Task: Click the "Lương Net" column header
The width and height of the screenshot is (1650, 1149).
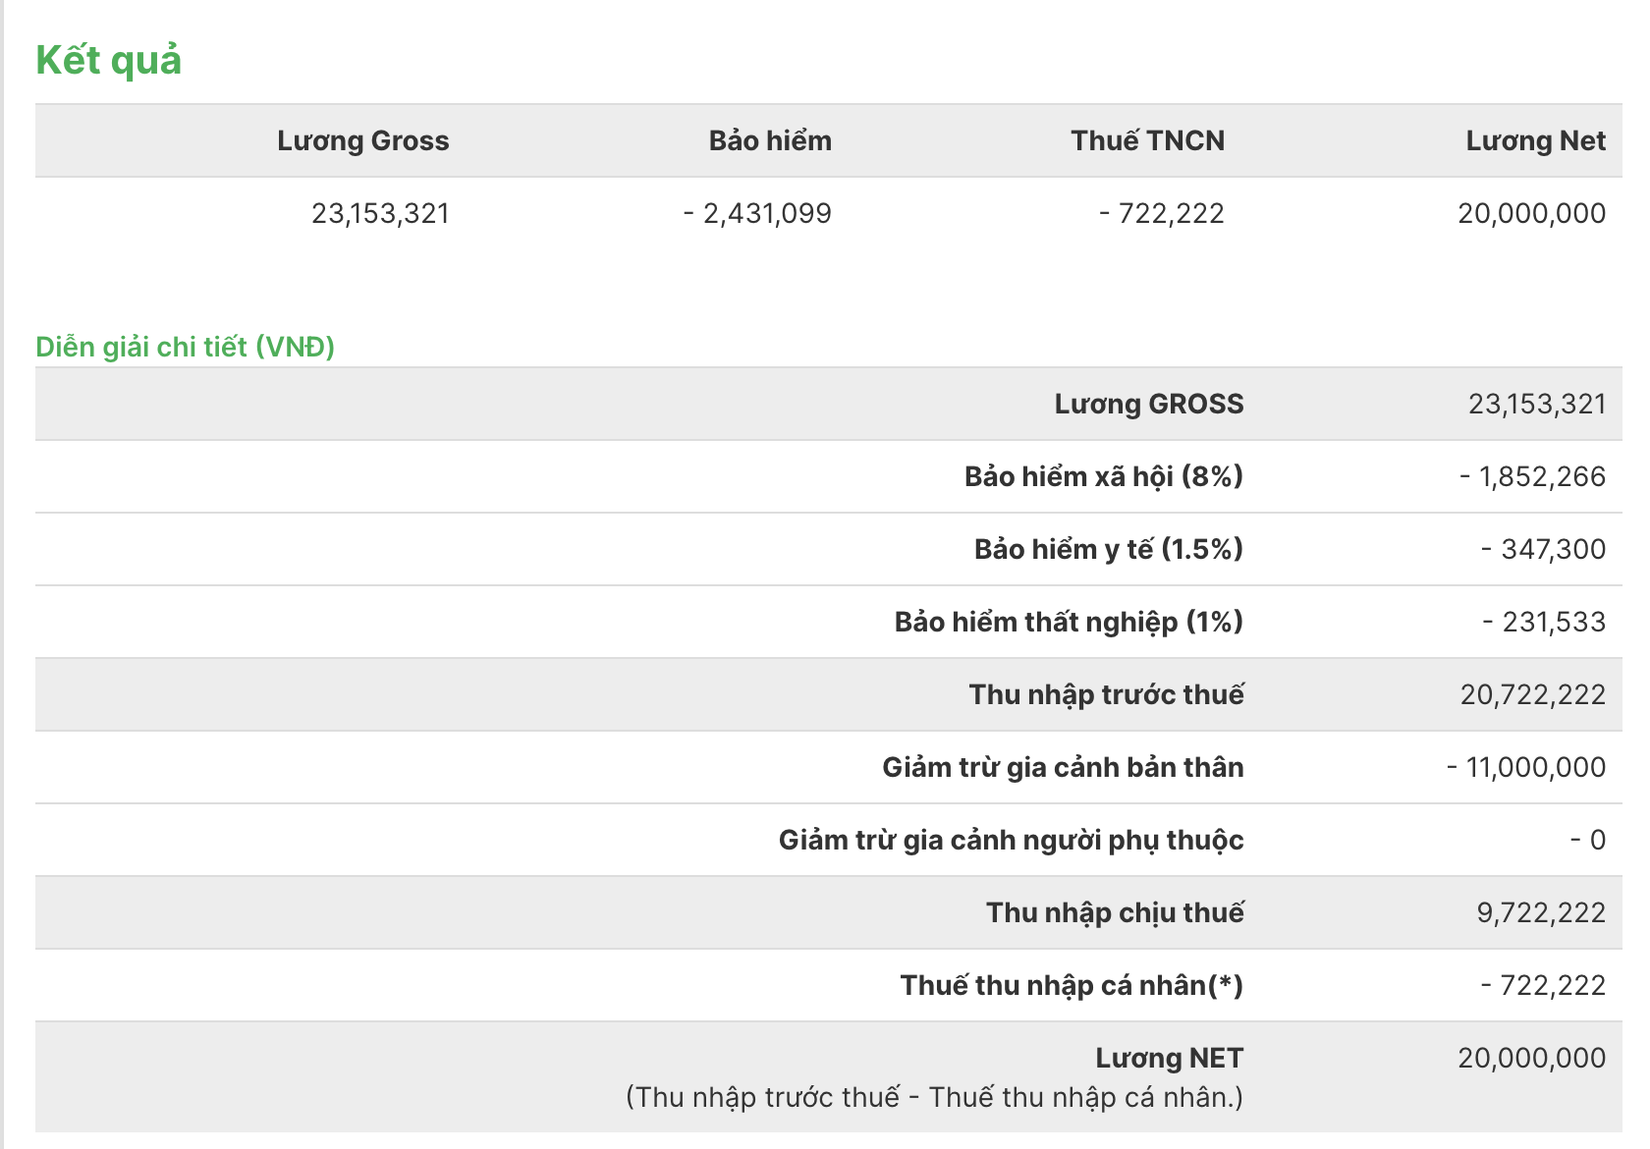Action: point(1535,141)
